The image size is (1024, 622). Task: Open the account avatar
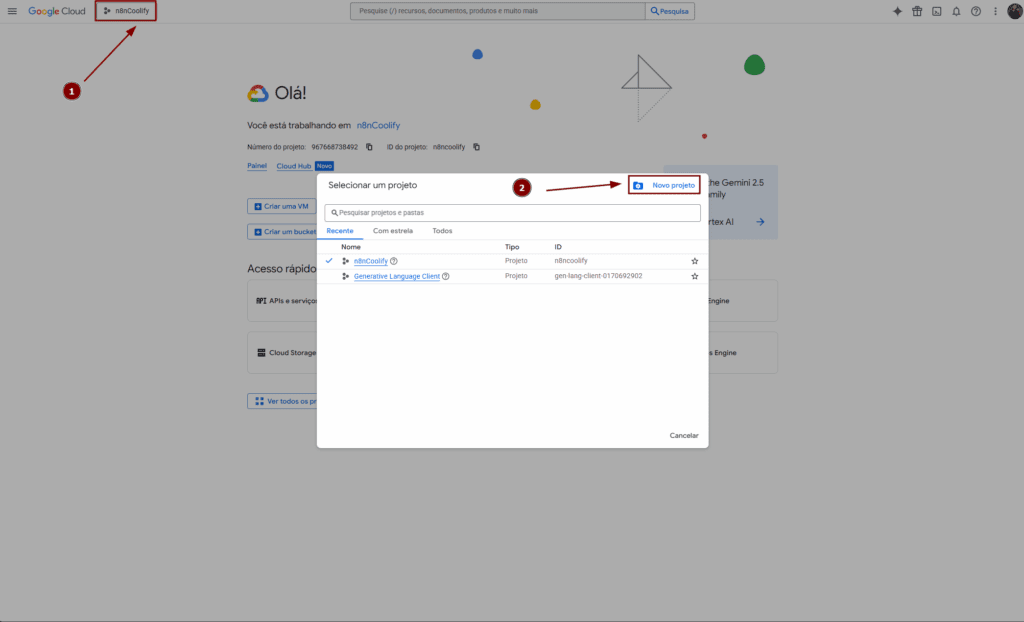pyautogui.click(x=1015, y=10)
